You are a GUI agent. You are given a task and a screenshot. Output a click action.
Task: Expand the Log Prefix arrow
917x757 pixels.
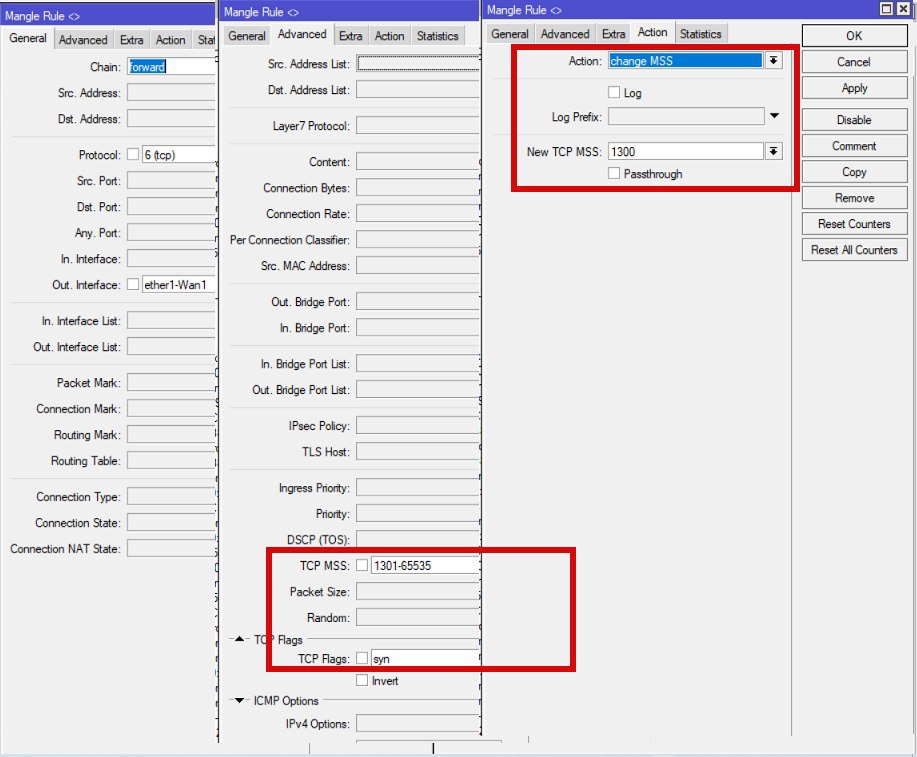point(774,116)
